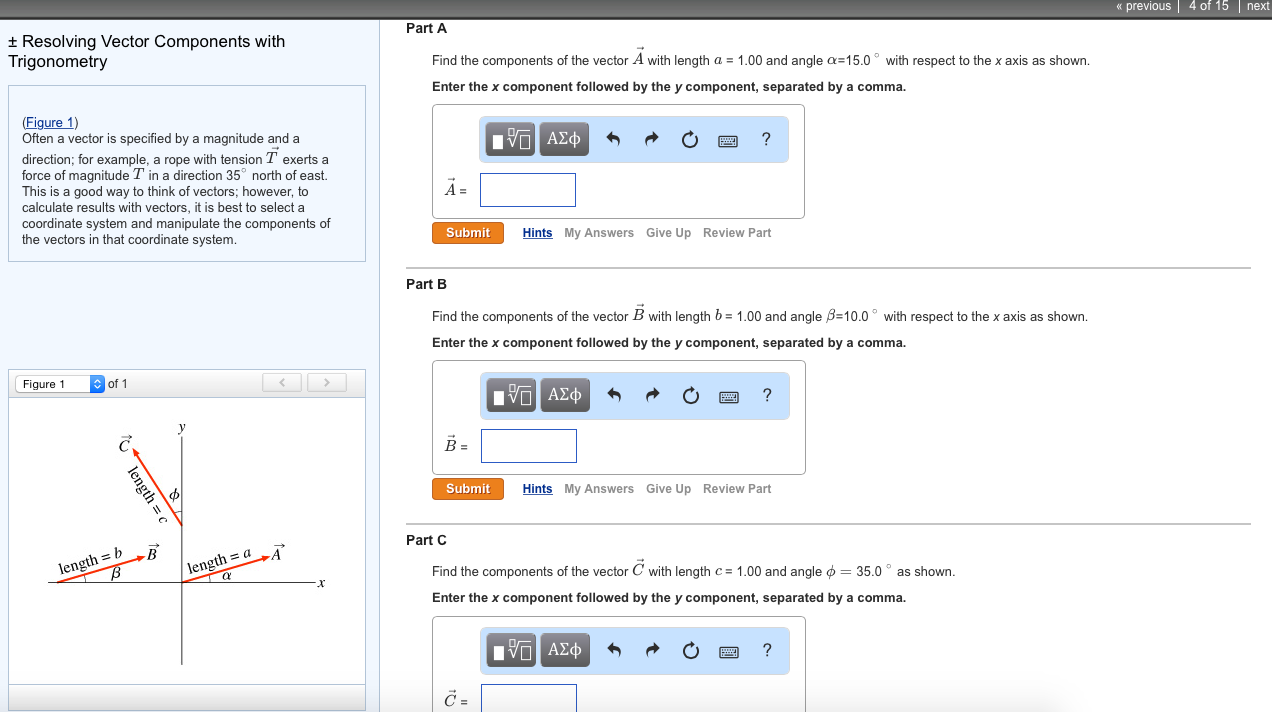Click the undo icon in Part C editor

pos(614,649)
